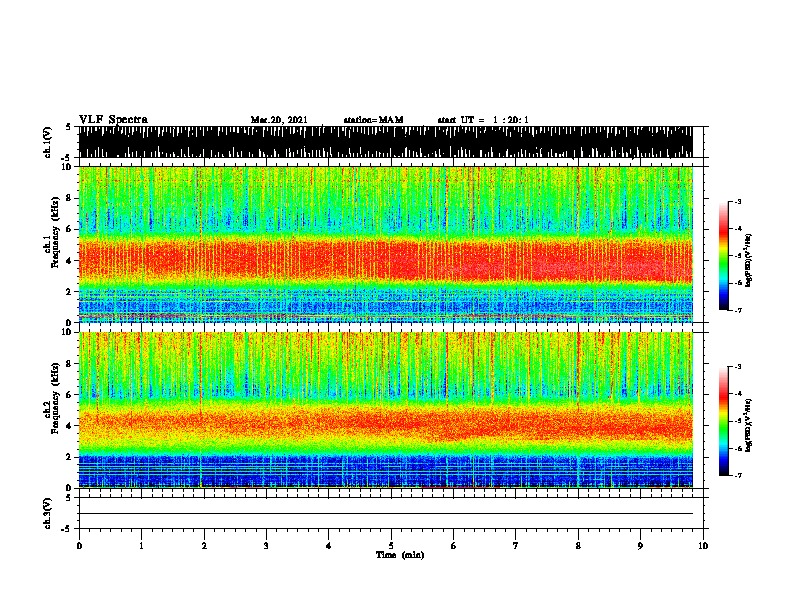Image resolution: width=792 pixels, height=612 pixels.
Task: Click time axis tick label "0"
Action: pyautogui.click(x=79, y=546)
